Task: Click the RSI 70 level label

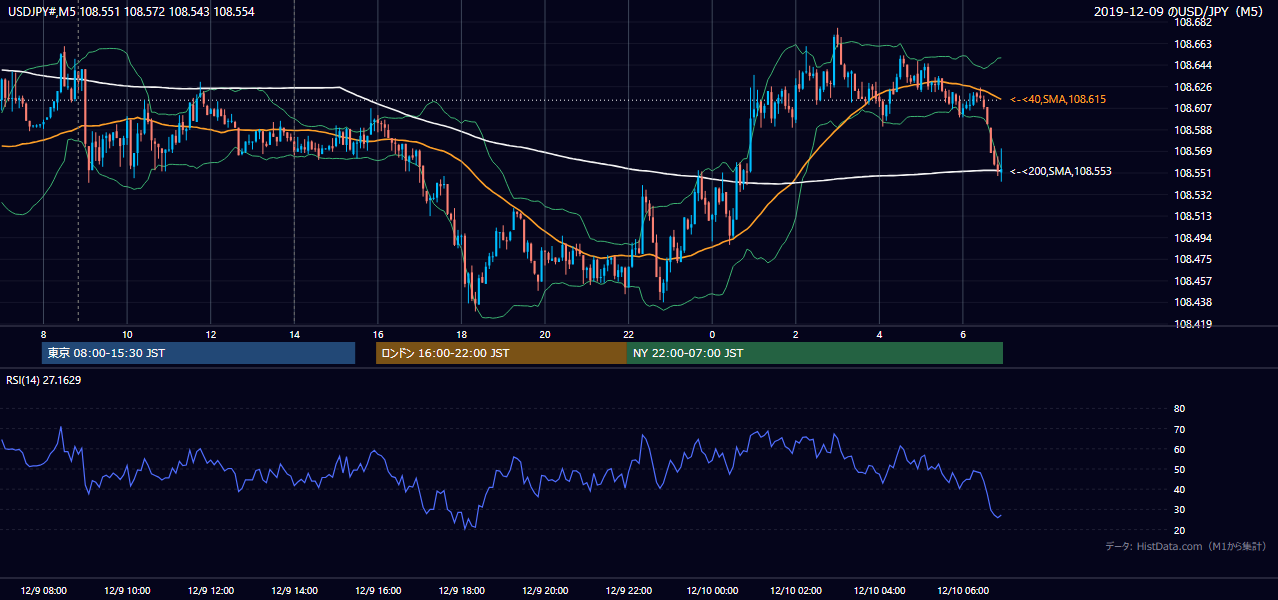Action: (1179, 429)
